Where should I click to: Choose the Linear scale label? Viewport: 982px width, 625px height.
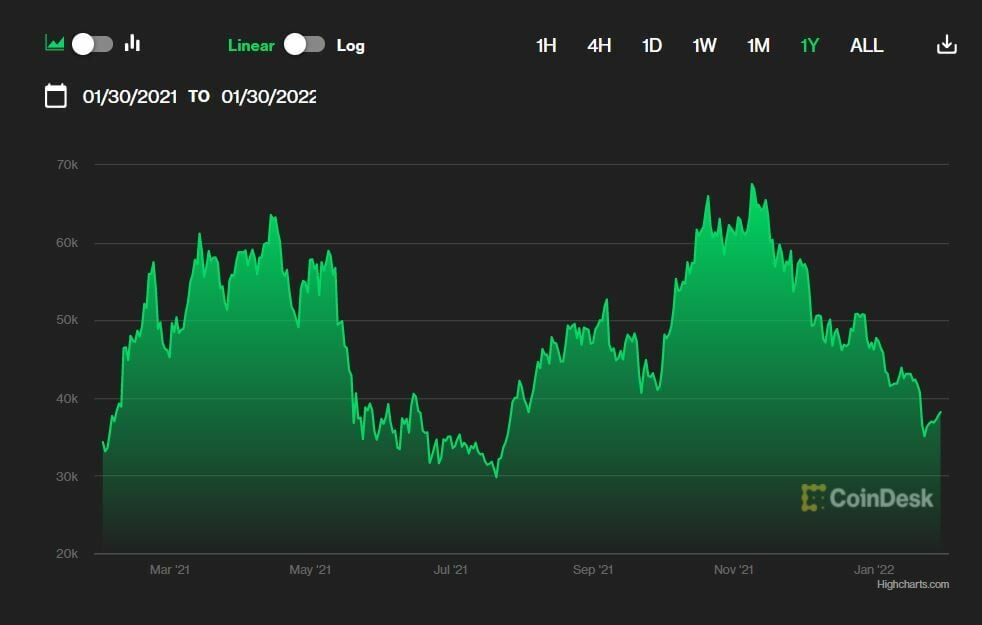pos(251,45)
